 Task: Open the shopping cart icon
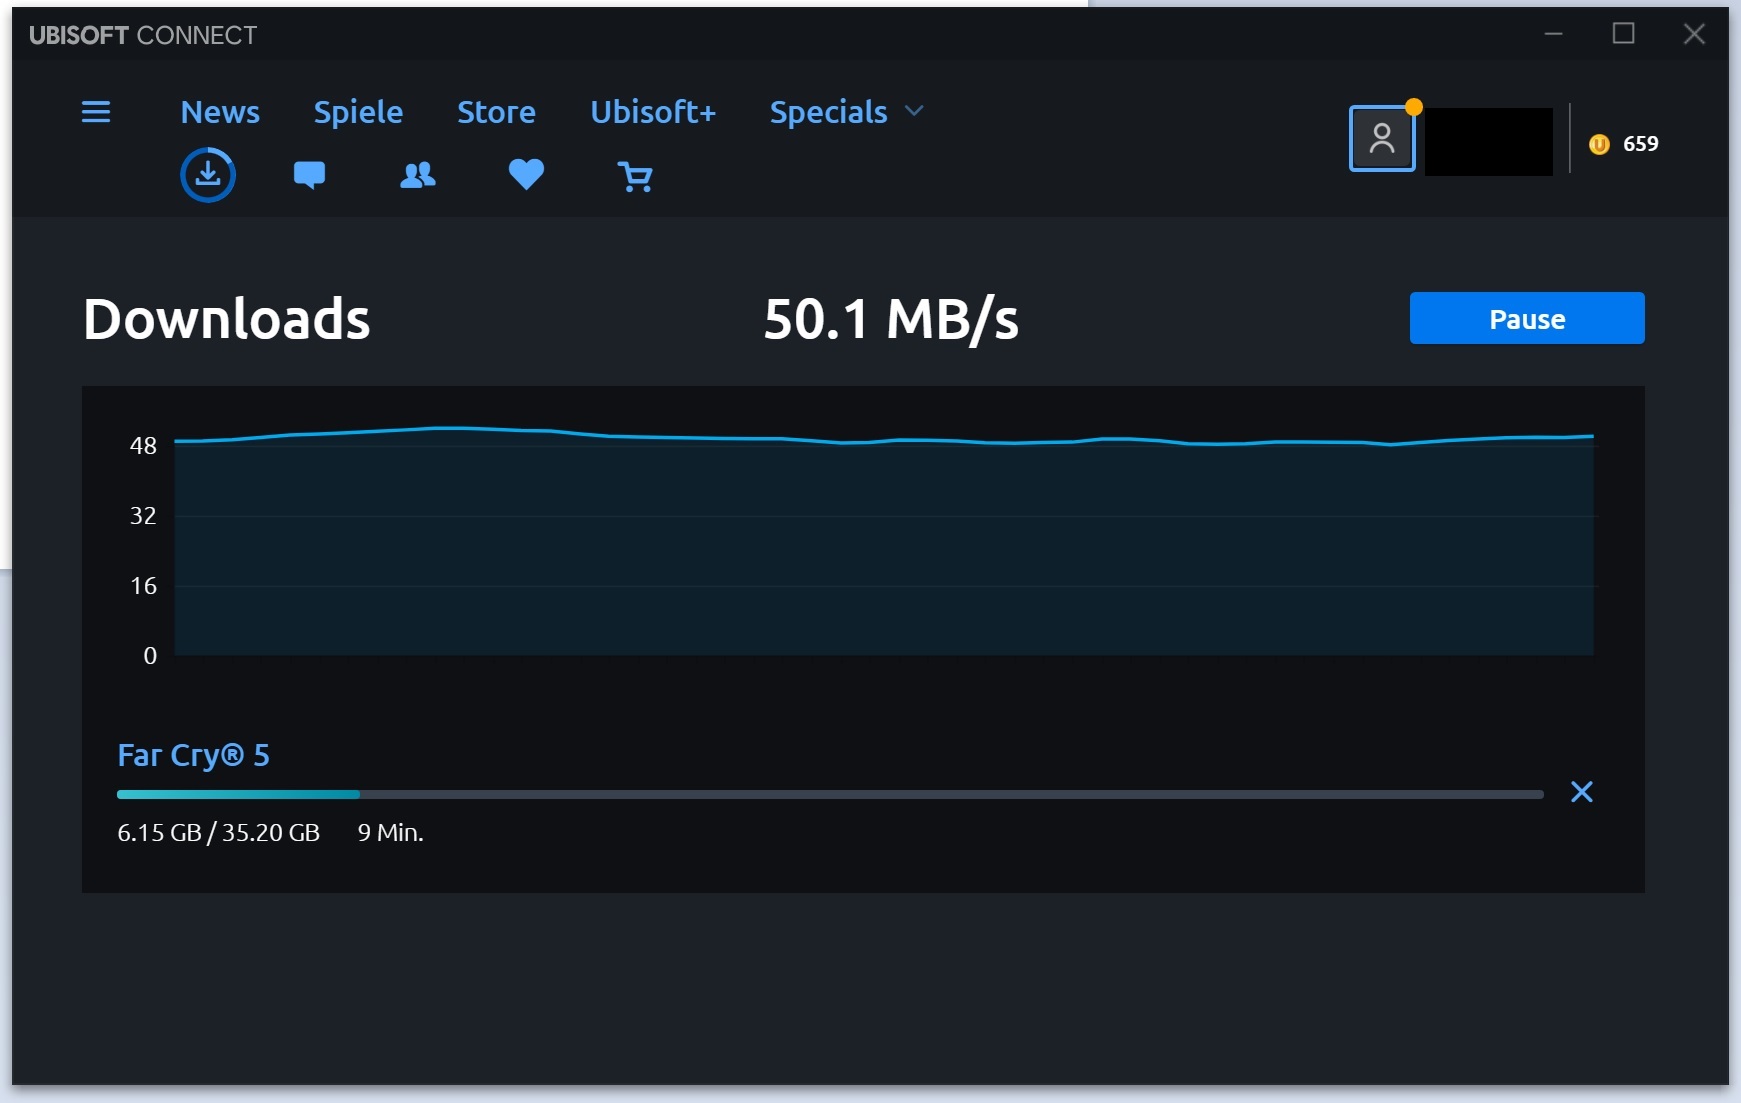(x=635, y=176)
